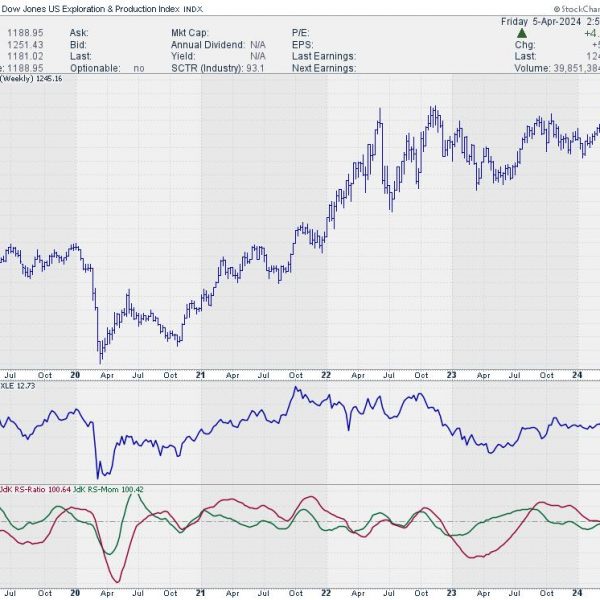Click the 'Annual Dividend:' label
This screenshot has width=600, height=600.
[x=208, y=45]
